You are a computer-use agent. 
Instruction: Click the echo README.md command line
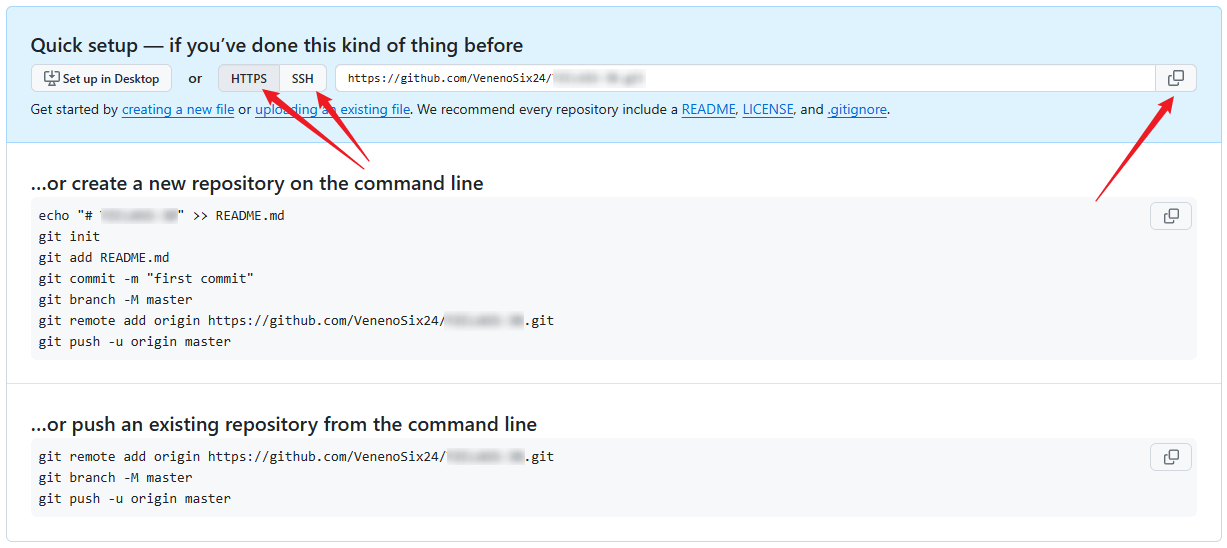pos(161,215)
